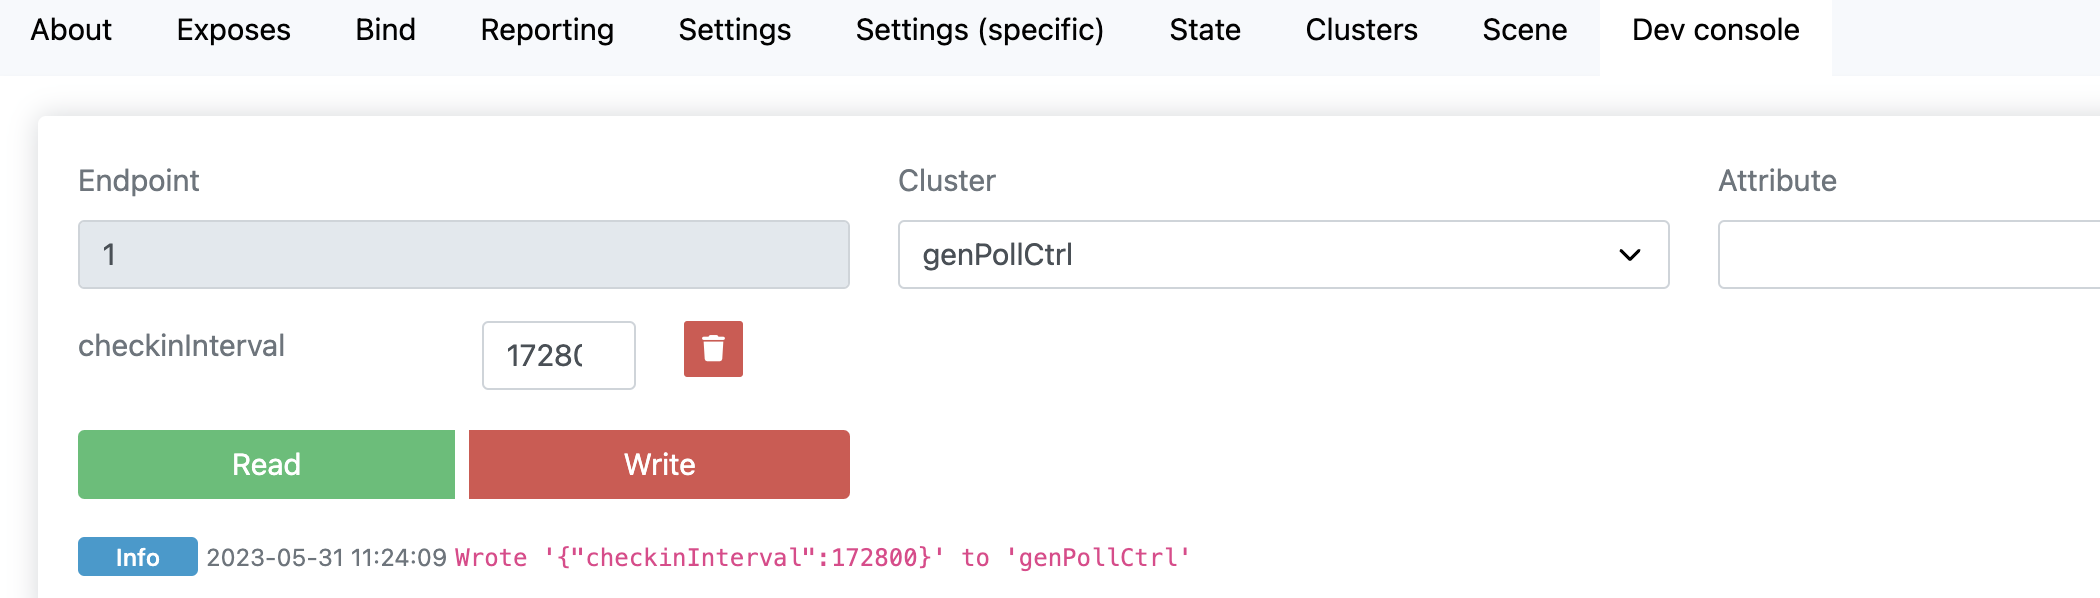This screenshot has height=598, width=2100.
Task: Click the empty Attribute input field
Action: coord(1909,255)
